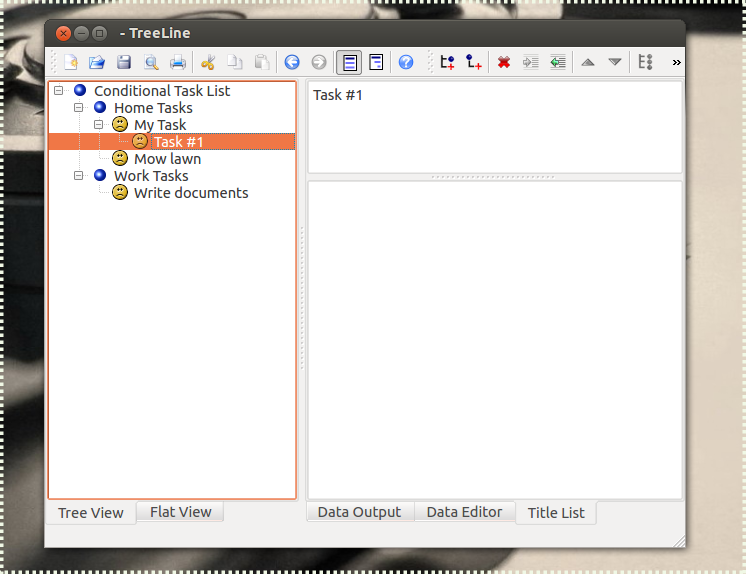This screenshot has height=574, width=746.
Task: Close the TreeLine window
Action: [63, 33]
